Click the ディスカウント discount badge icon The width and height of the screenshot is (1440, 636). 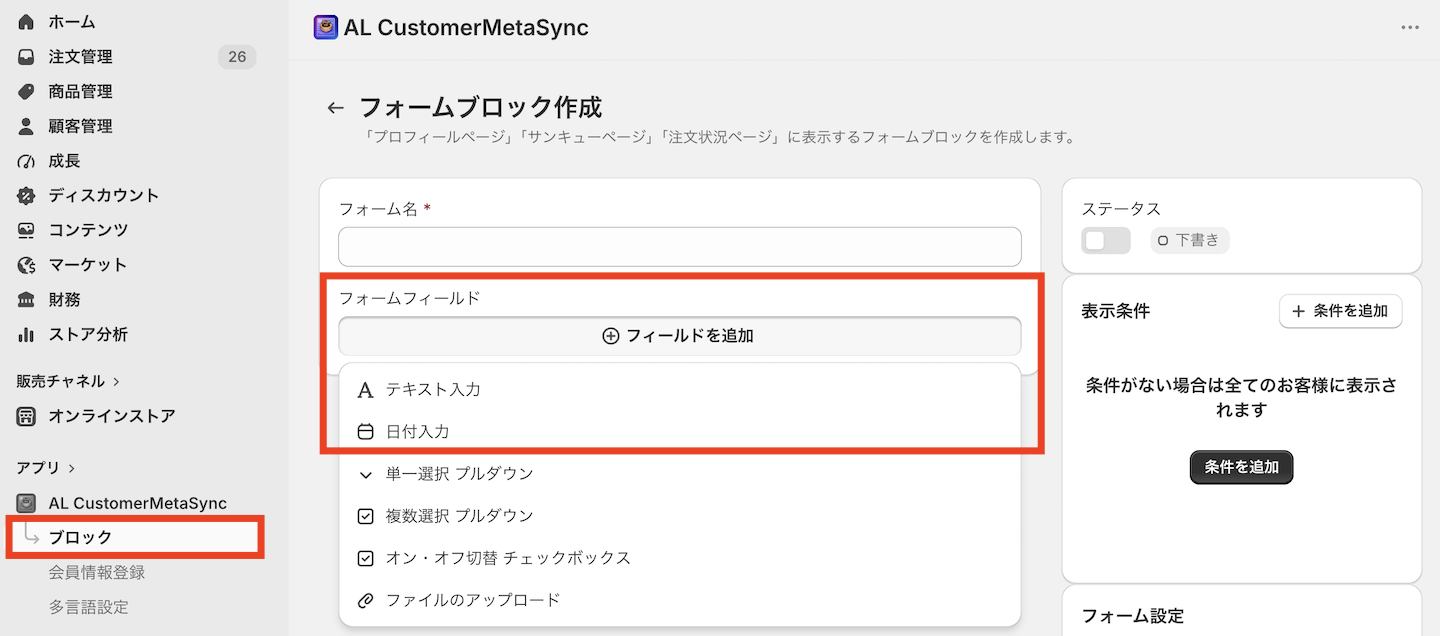(x=27, y=196)
